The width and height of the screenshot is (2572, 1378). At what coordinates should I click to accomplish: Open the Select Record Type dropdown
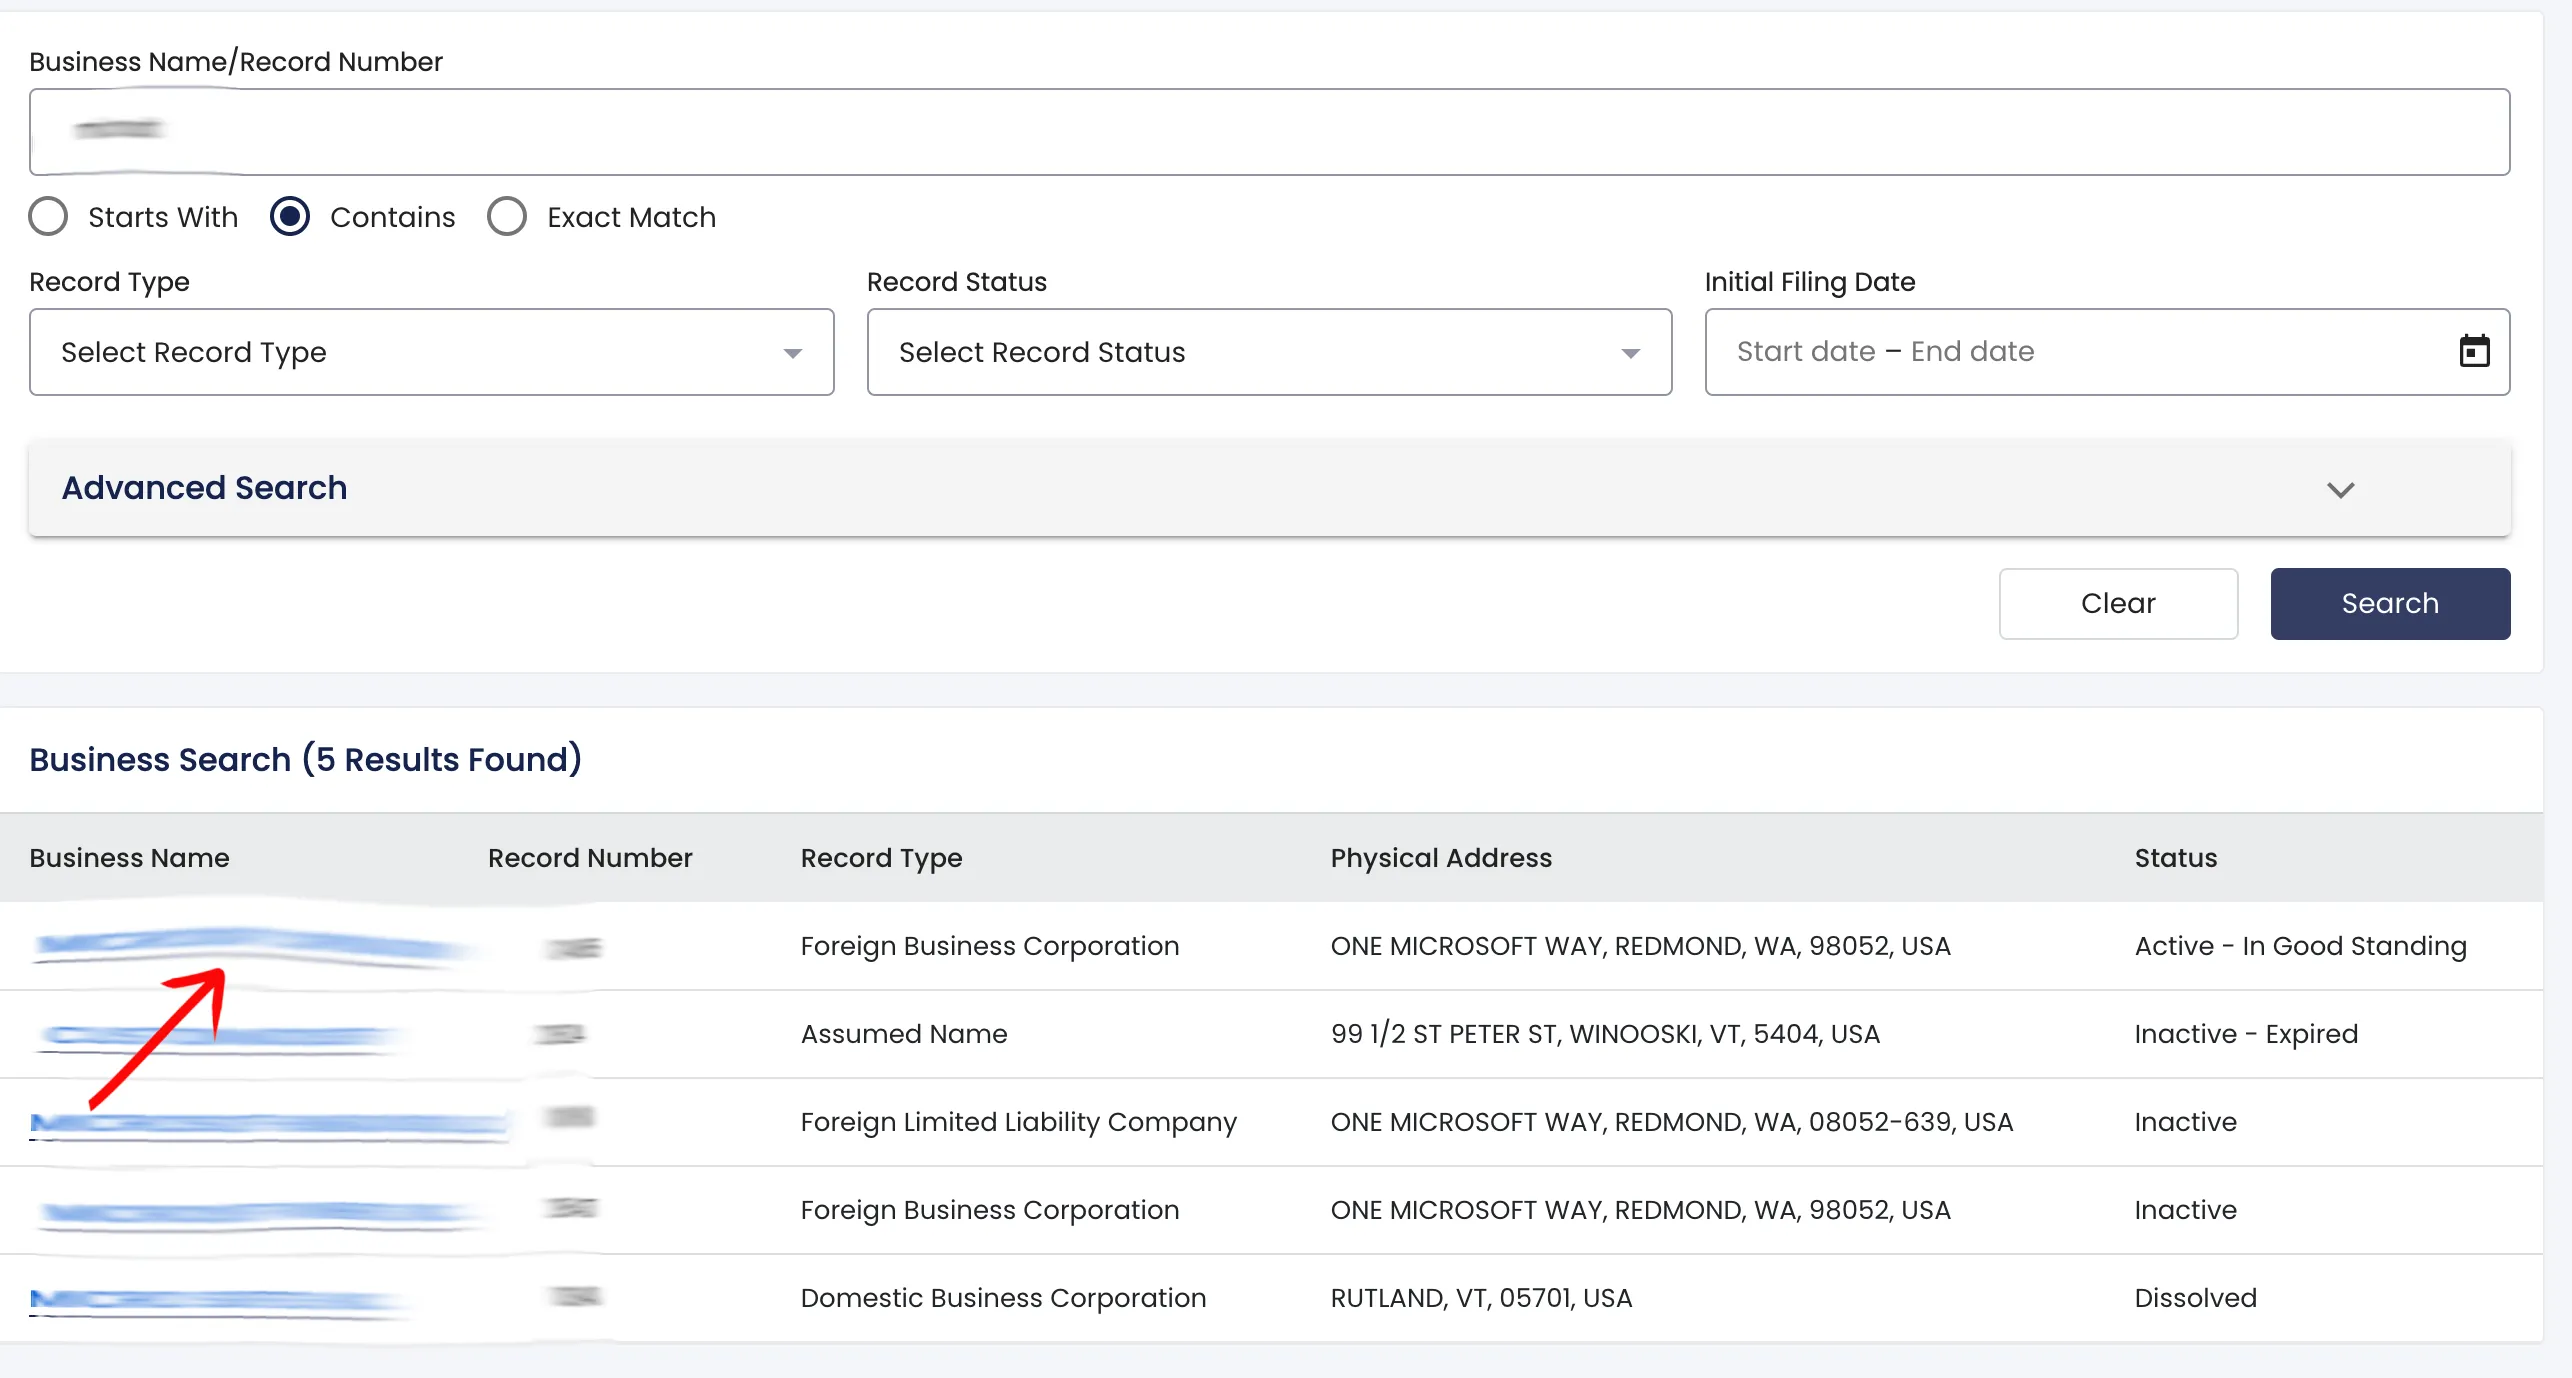pyautogui.click(x=432, y=352)
